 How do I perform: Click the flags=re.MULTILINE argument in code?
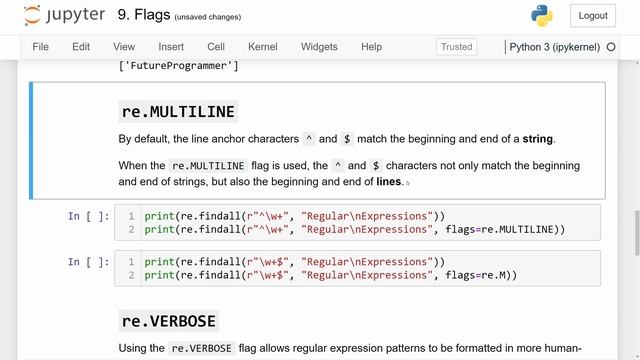point(499,229)
